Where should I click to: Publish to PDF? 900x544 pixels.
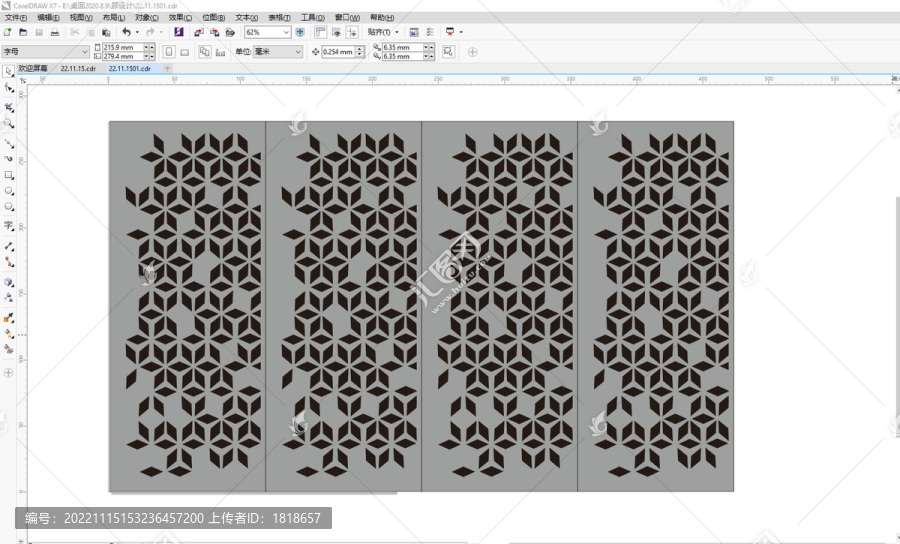click(230, 32)
